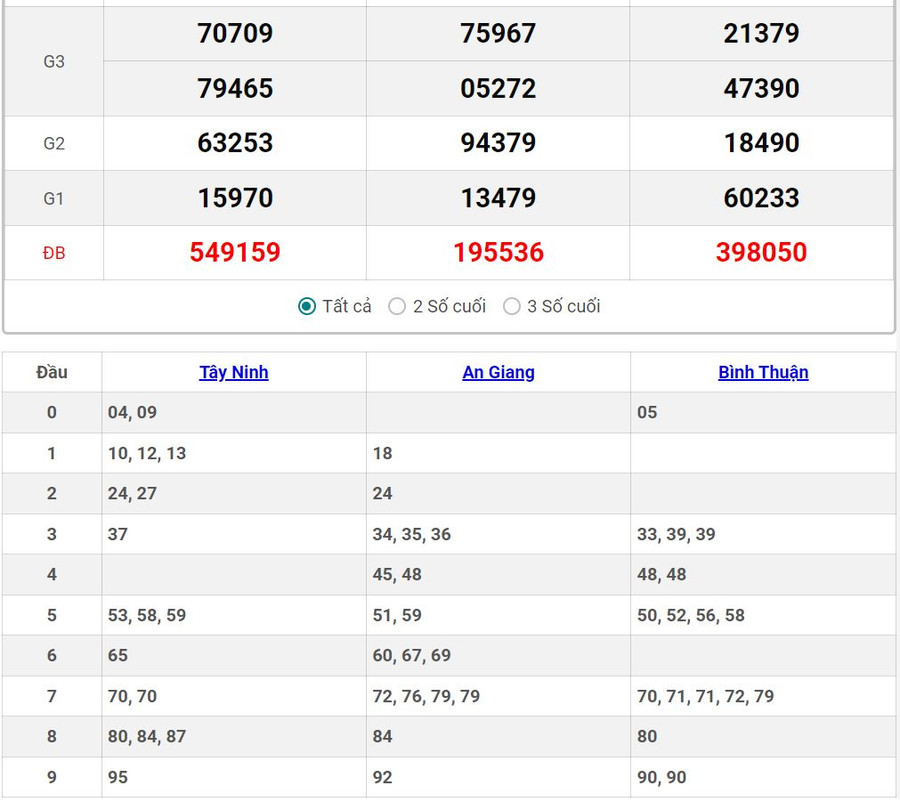Image resolution: width=900 pixels, height=801 pixels.
Task: Follow the Bình Thuận header link
Action: click(763, 372)
